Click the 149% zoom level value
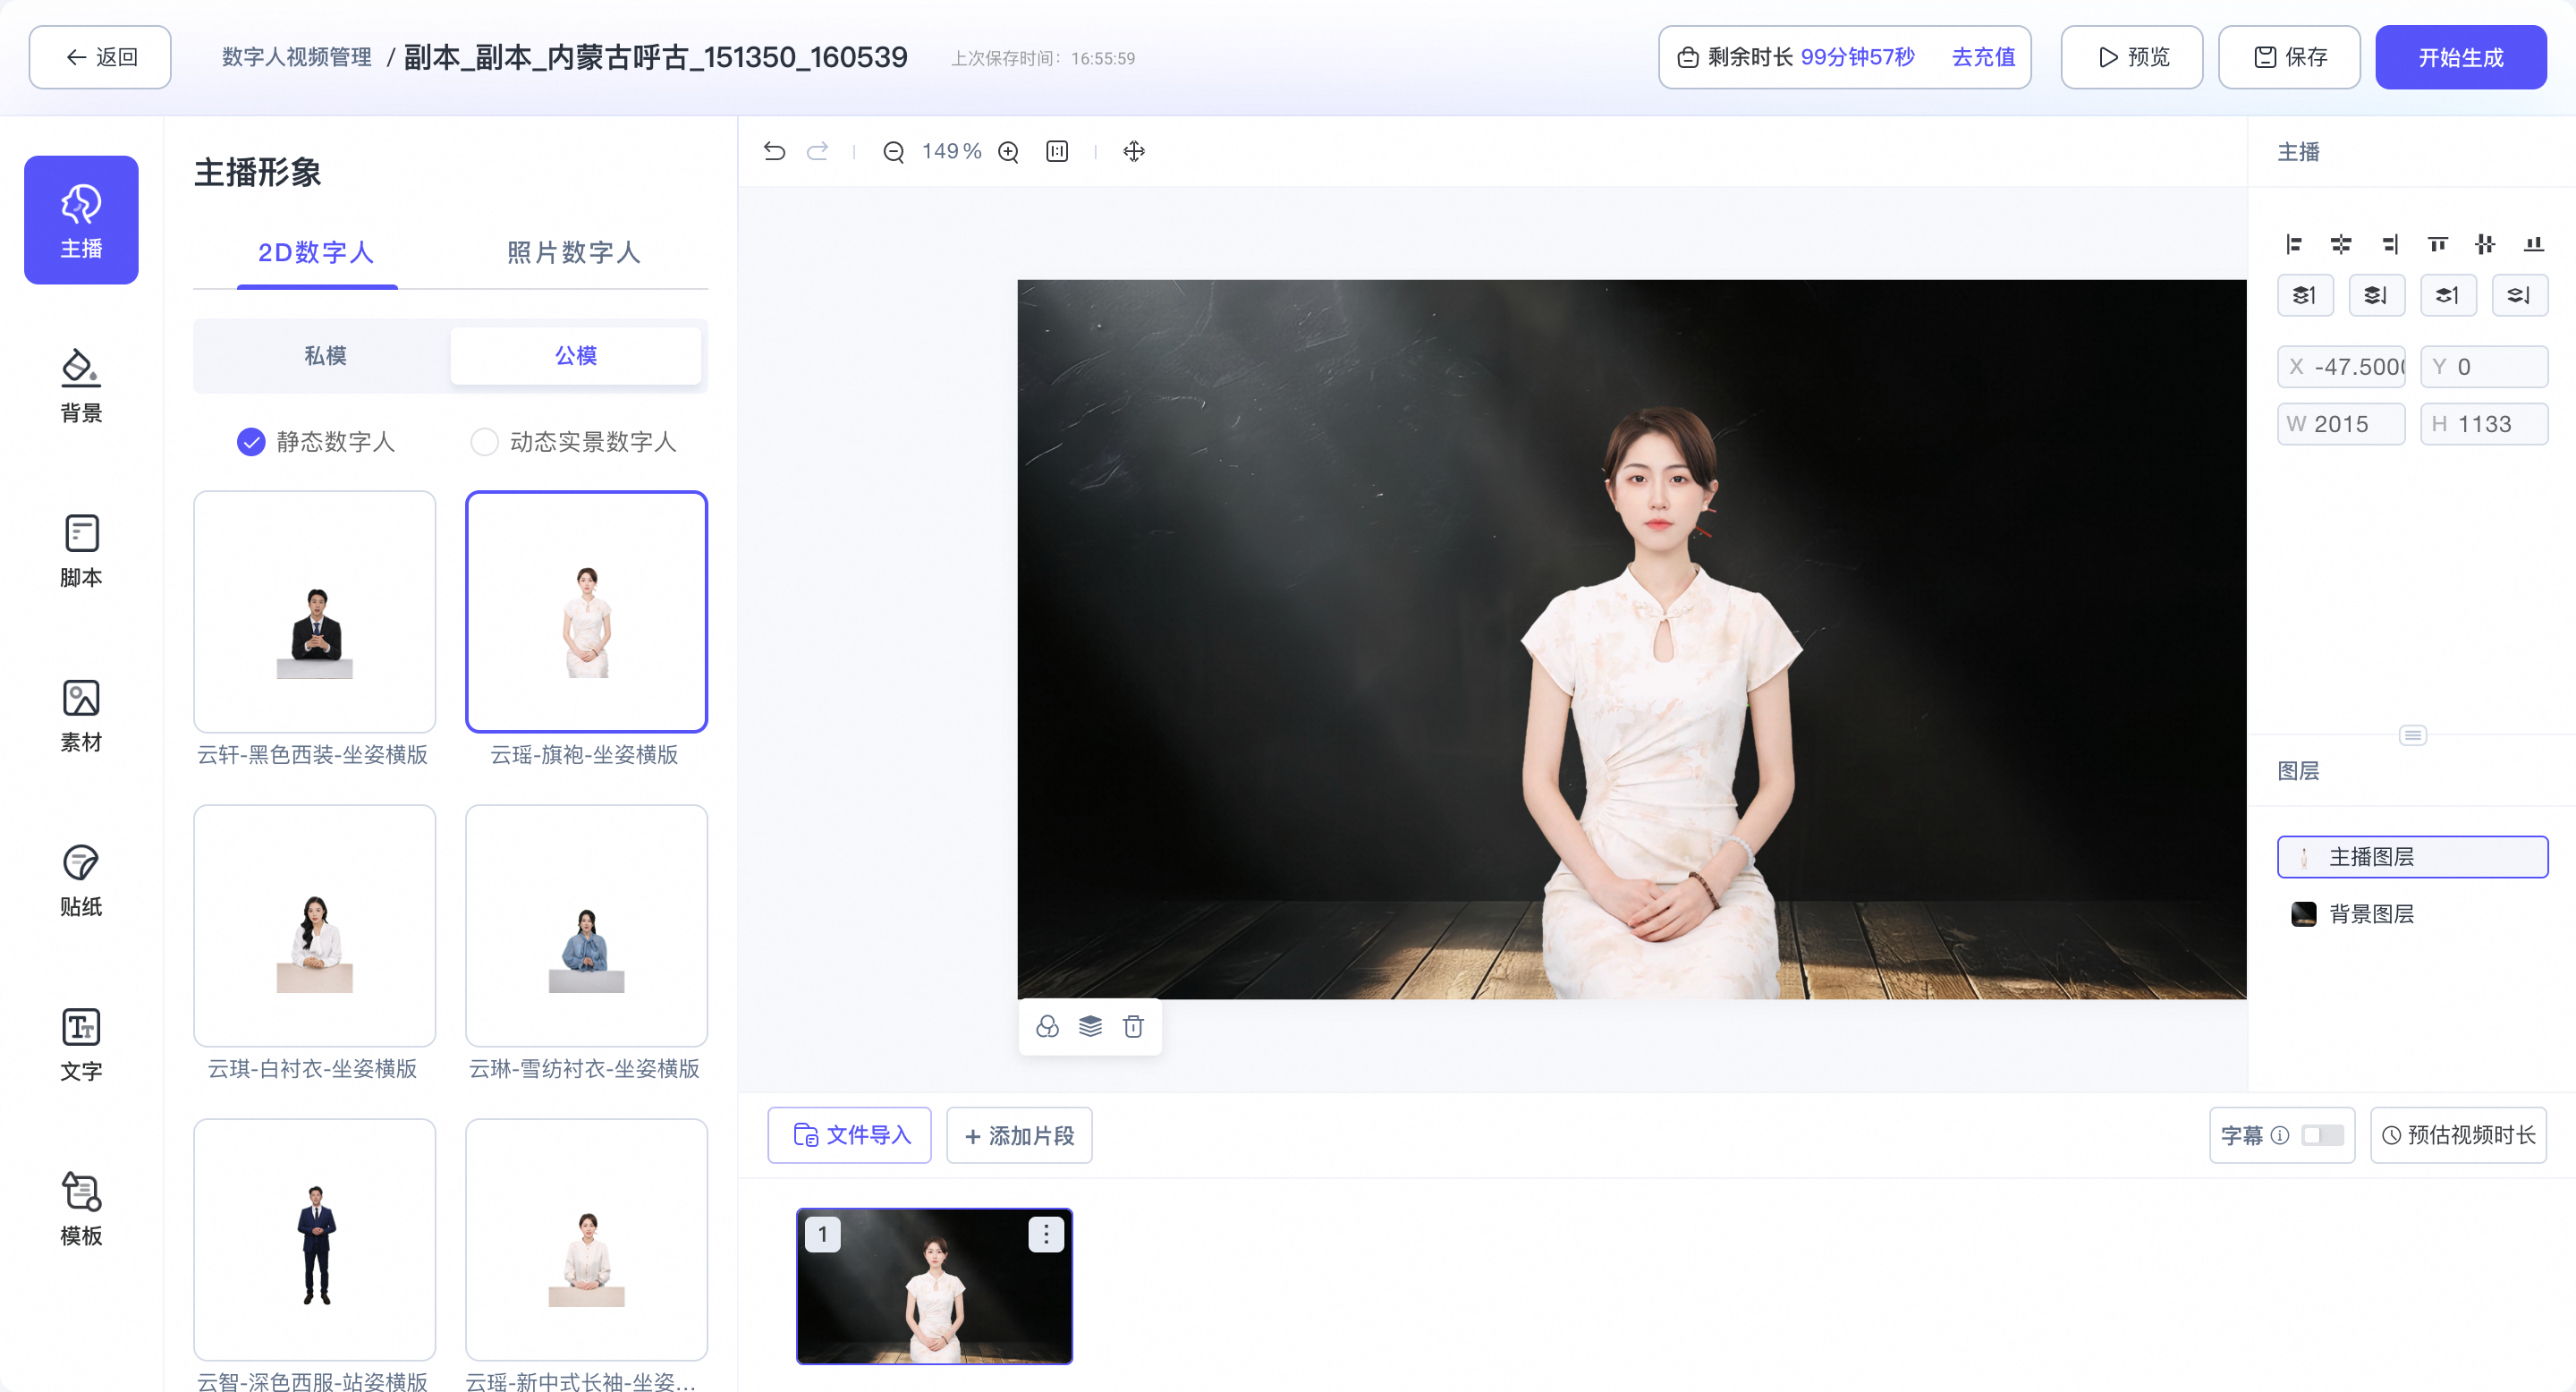 click(x=951, y=151)
